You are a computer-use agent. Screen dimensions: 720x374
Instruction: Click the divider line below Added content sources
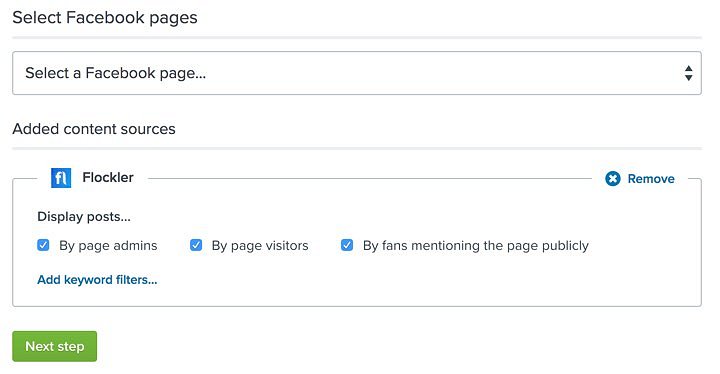click(x=357, y=148)
